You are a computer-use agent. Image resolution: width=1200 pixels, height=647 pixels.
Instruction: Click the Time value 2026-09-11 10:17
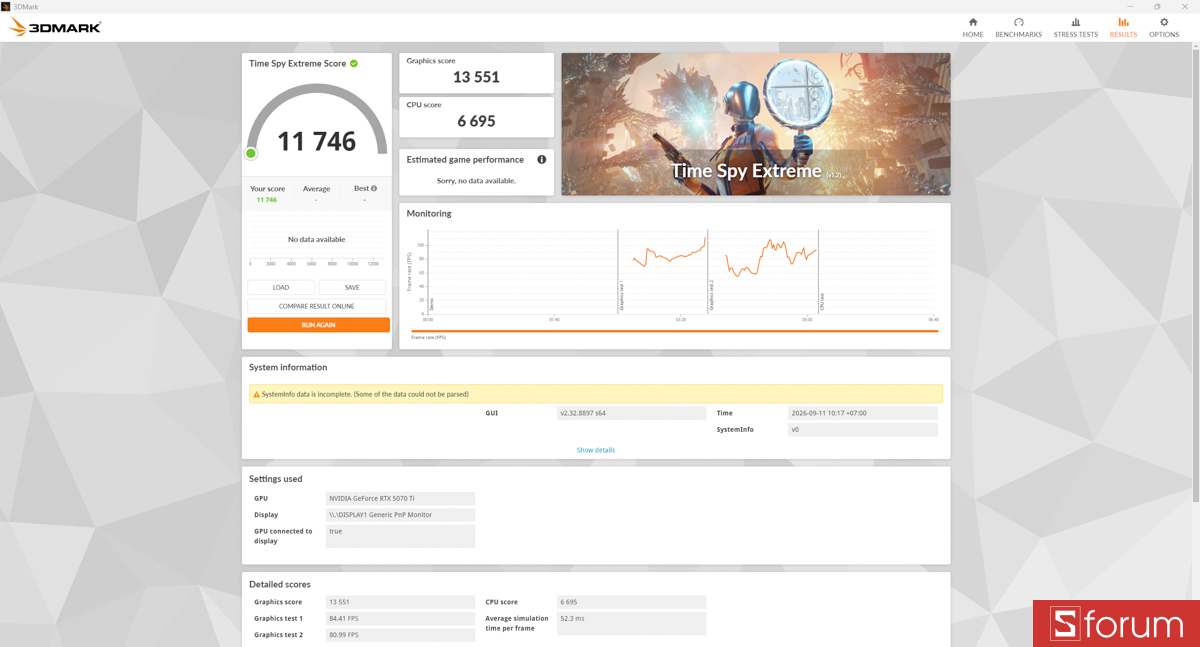click(x=863, y=413)
